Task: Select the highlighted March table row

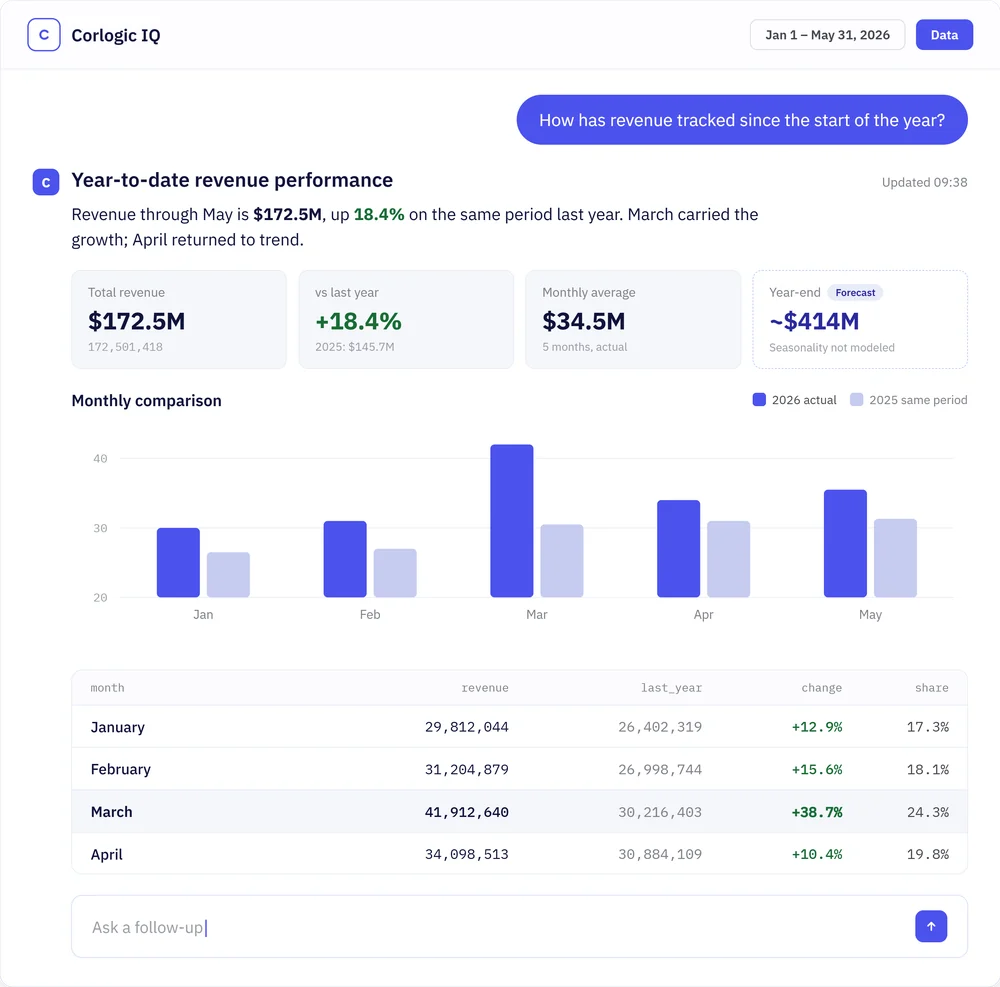Action: pos(519,812)
